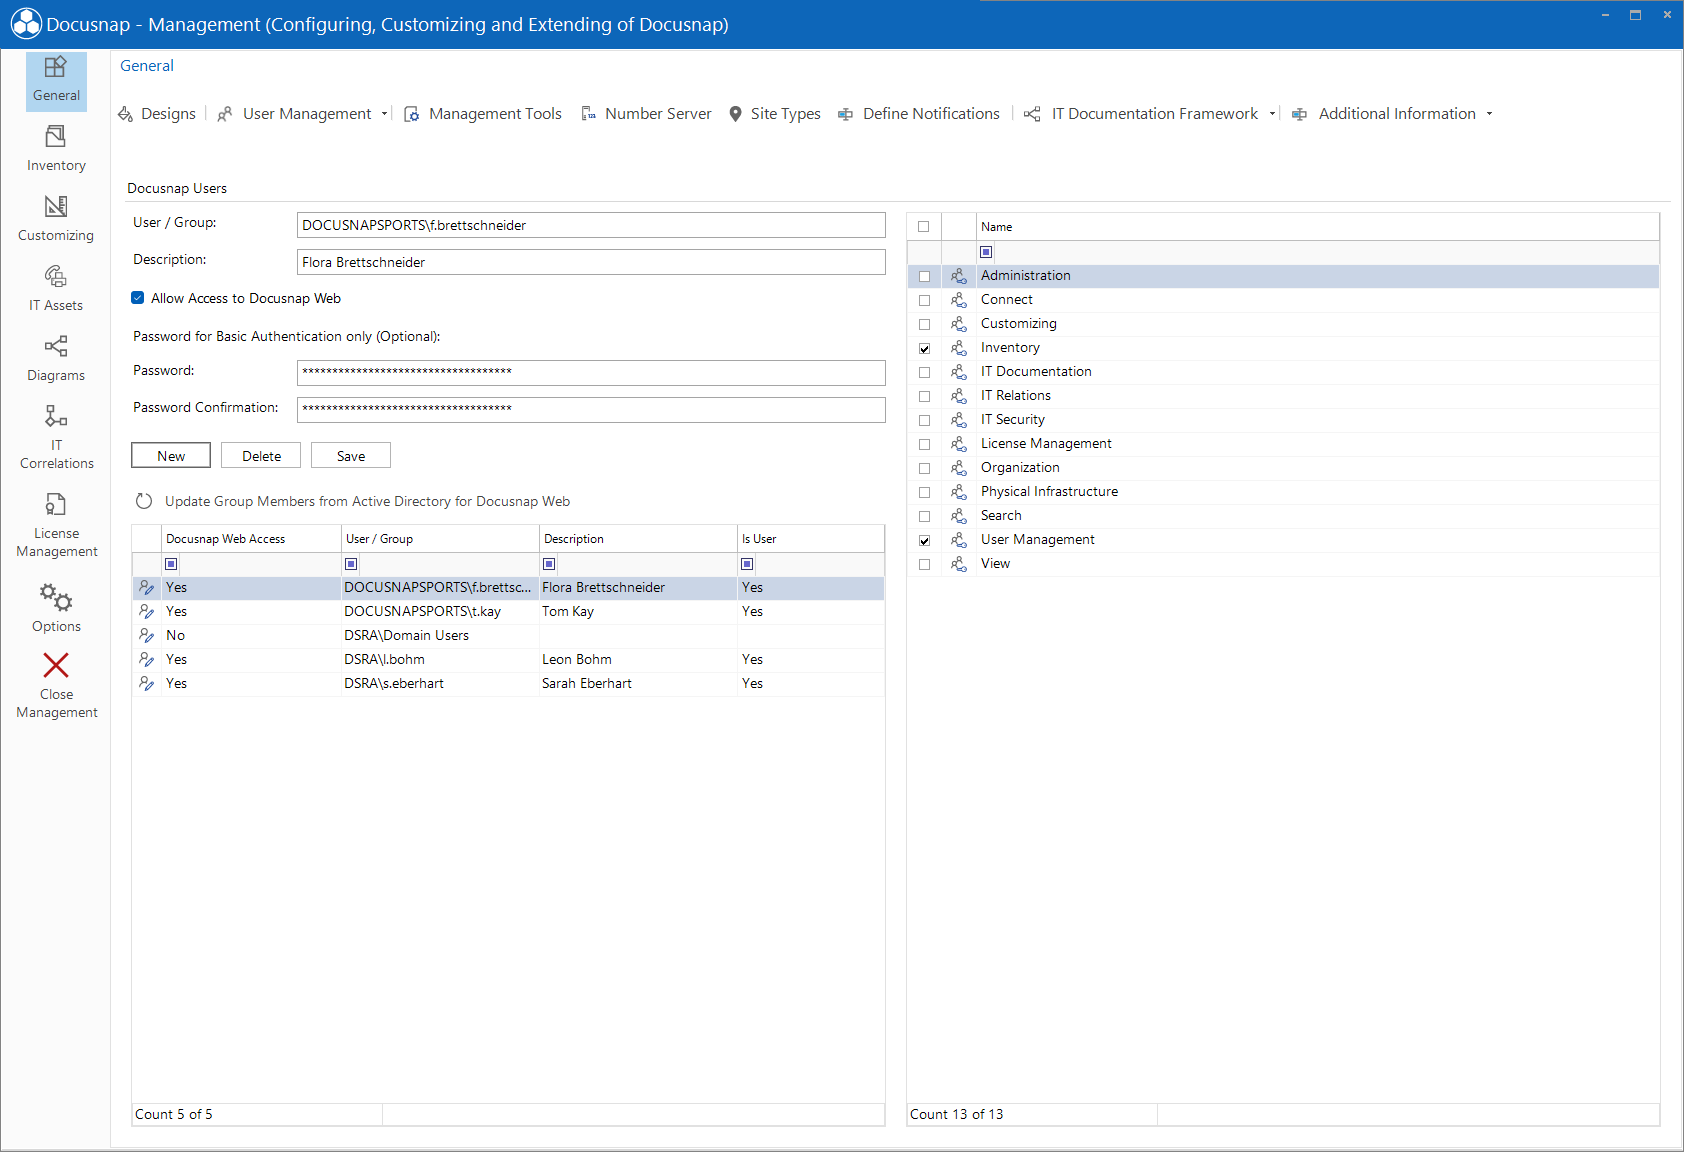Uncheck Allow Access to Docusnap Web

[138, 298]
